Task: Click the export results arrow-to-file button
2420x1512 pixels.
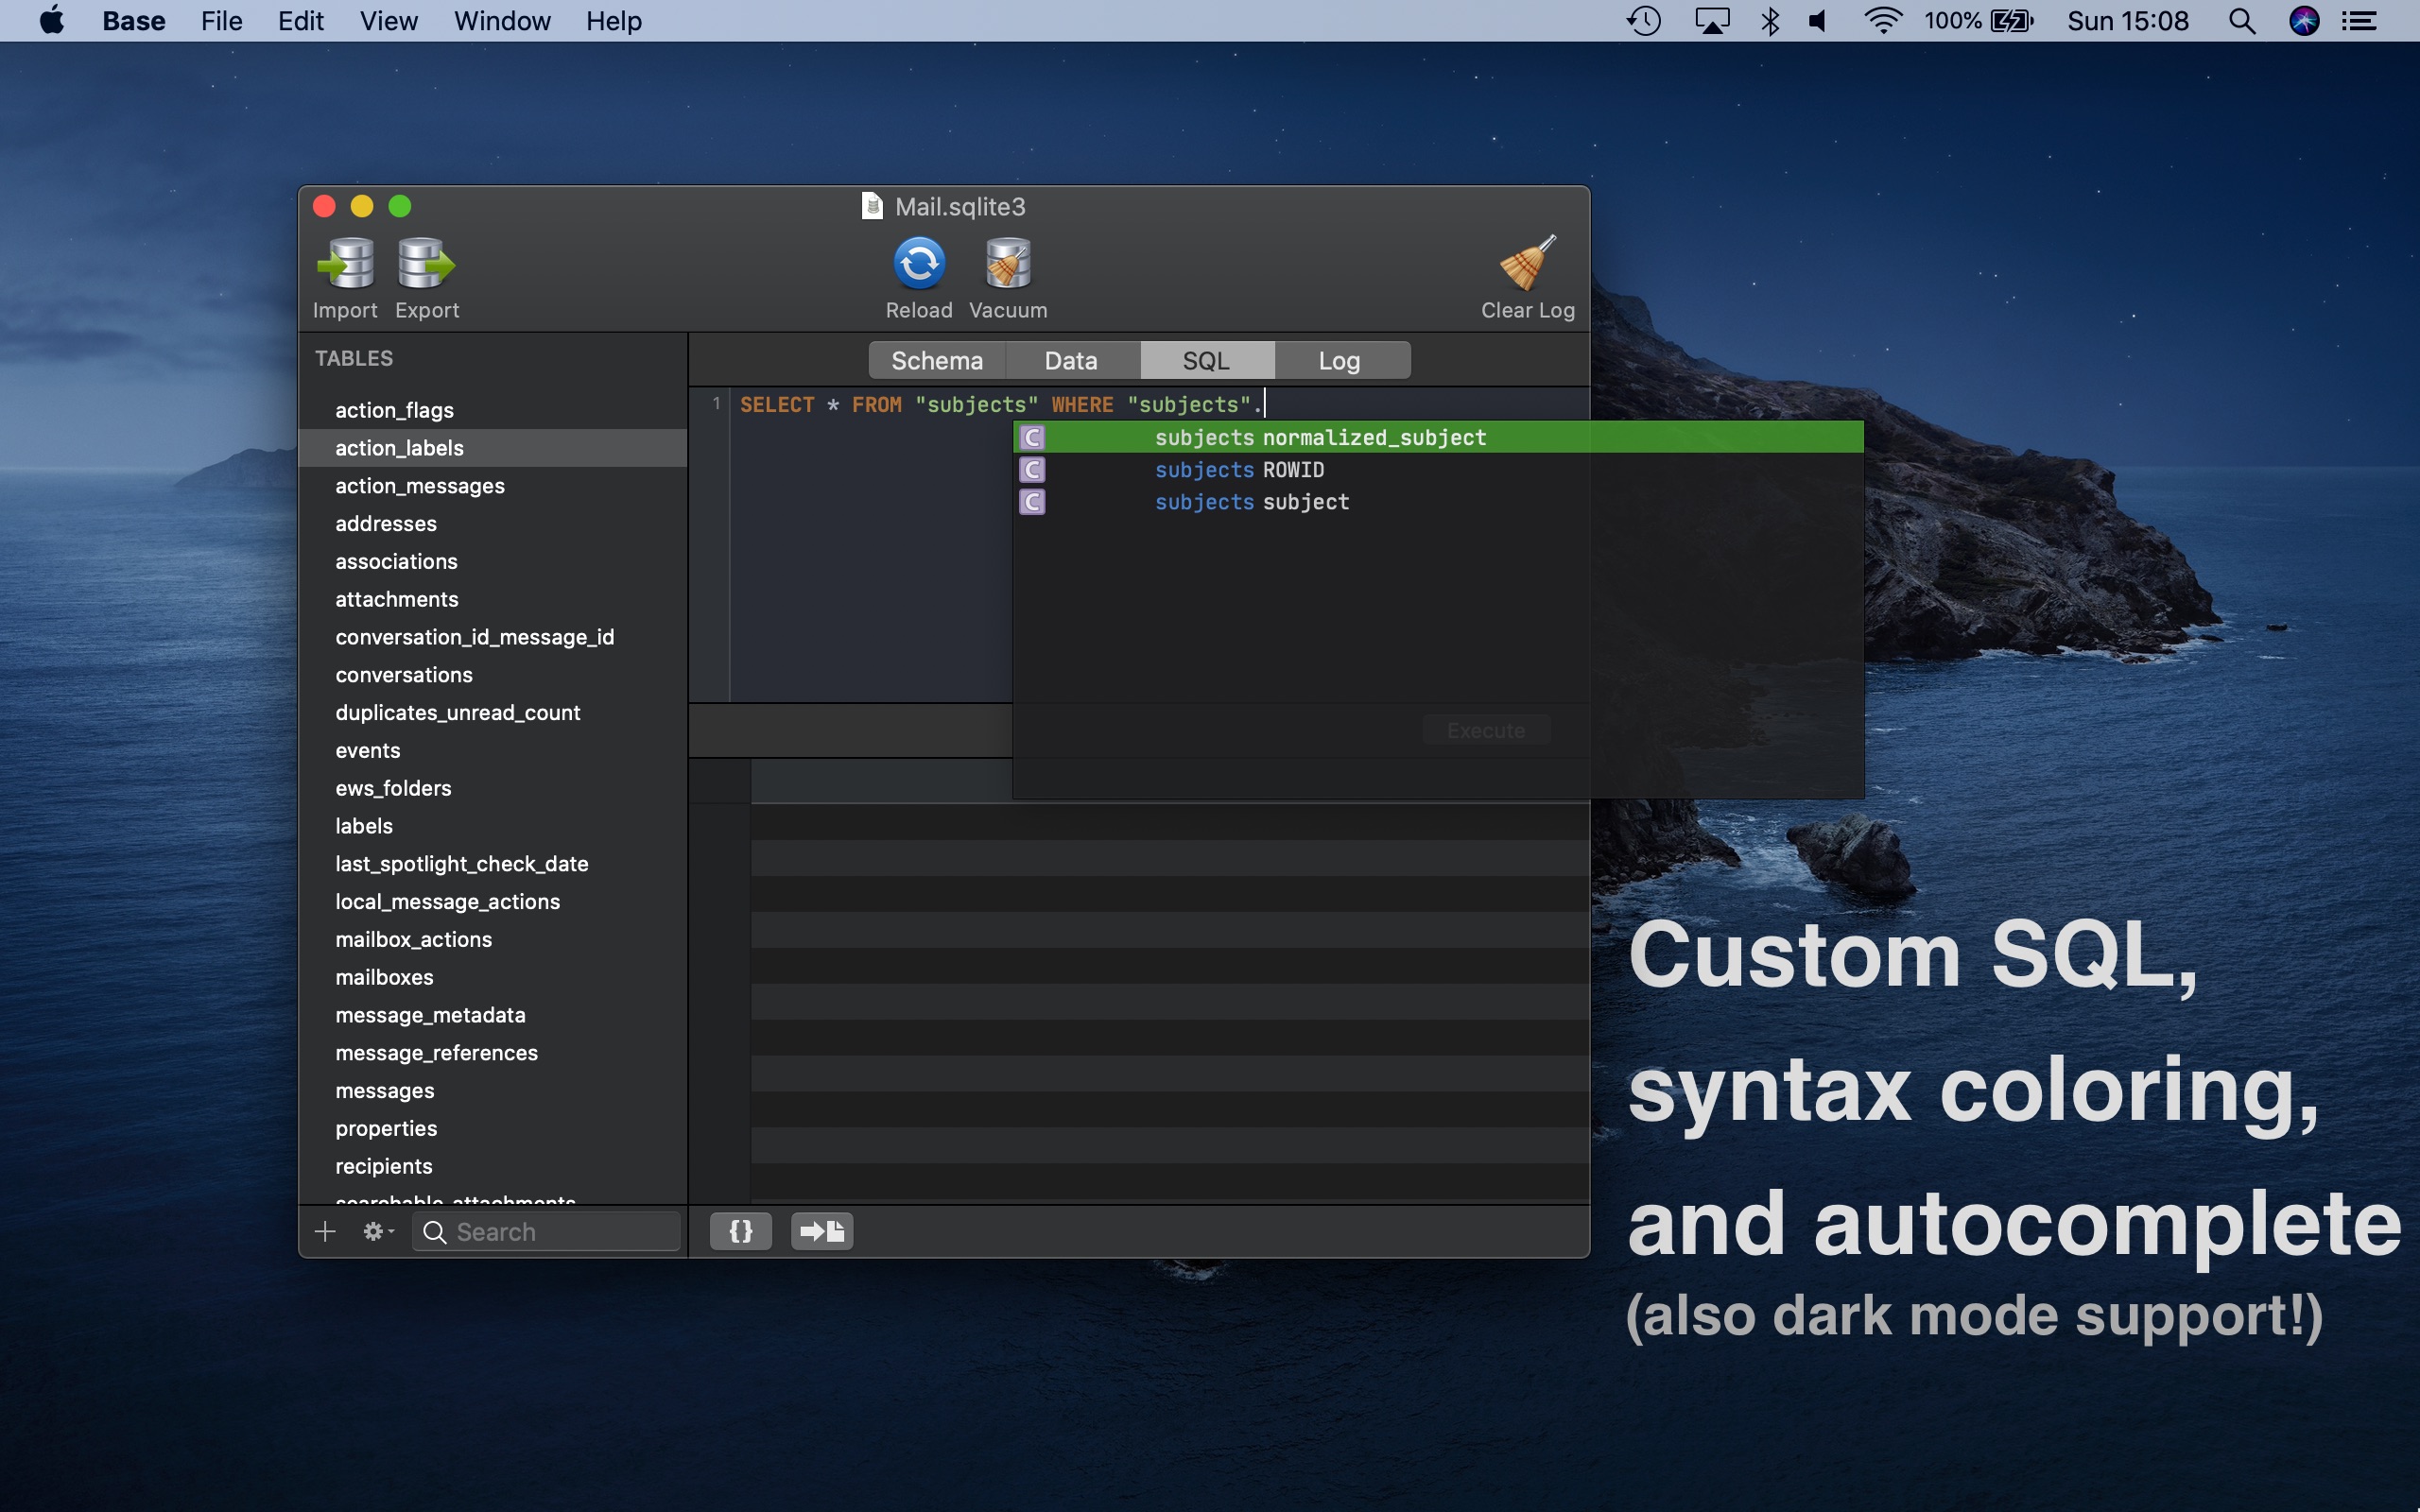Action: pos(822,1231)
